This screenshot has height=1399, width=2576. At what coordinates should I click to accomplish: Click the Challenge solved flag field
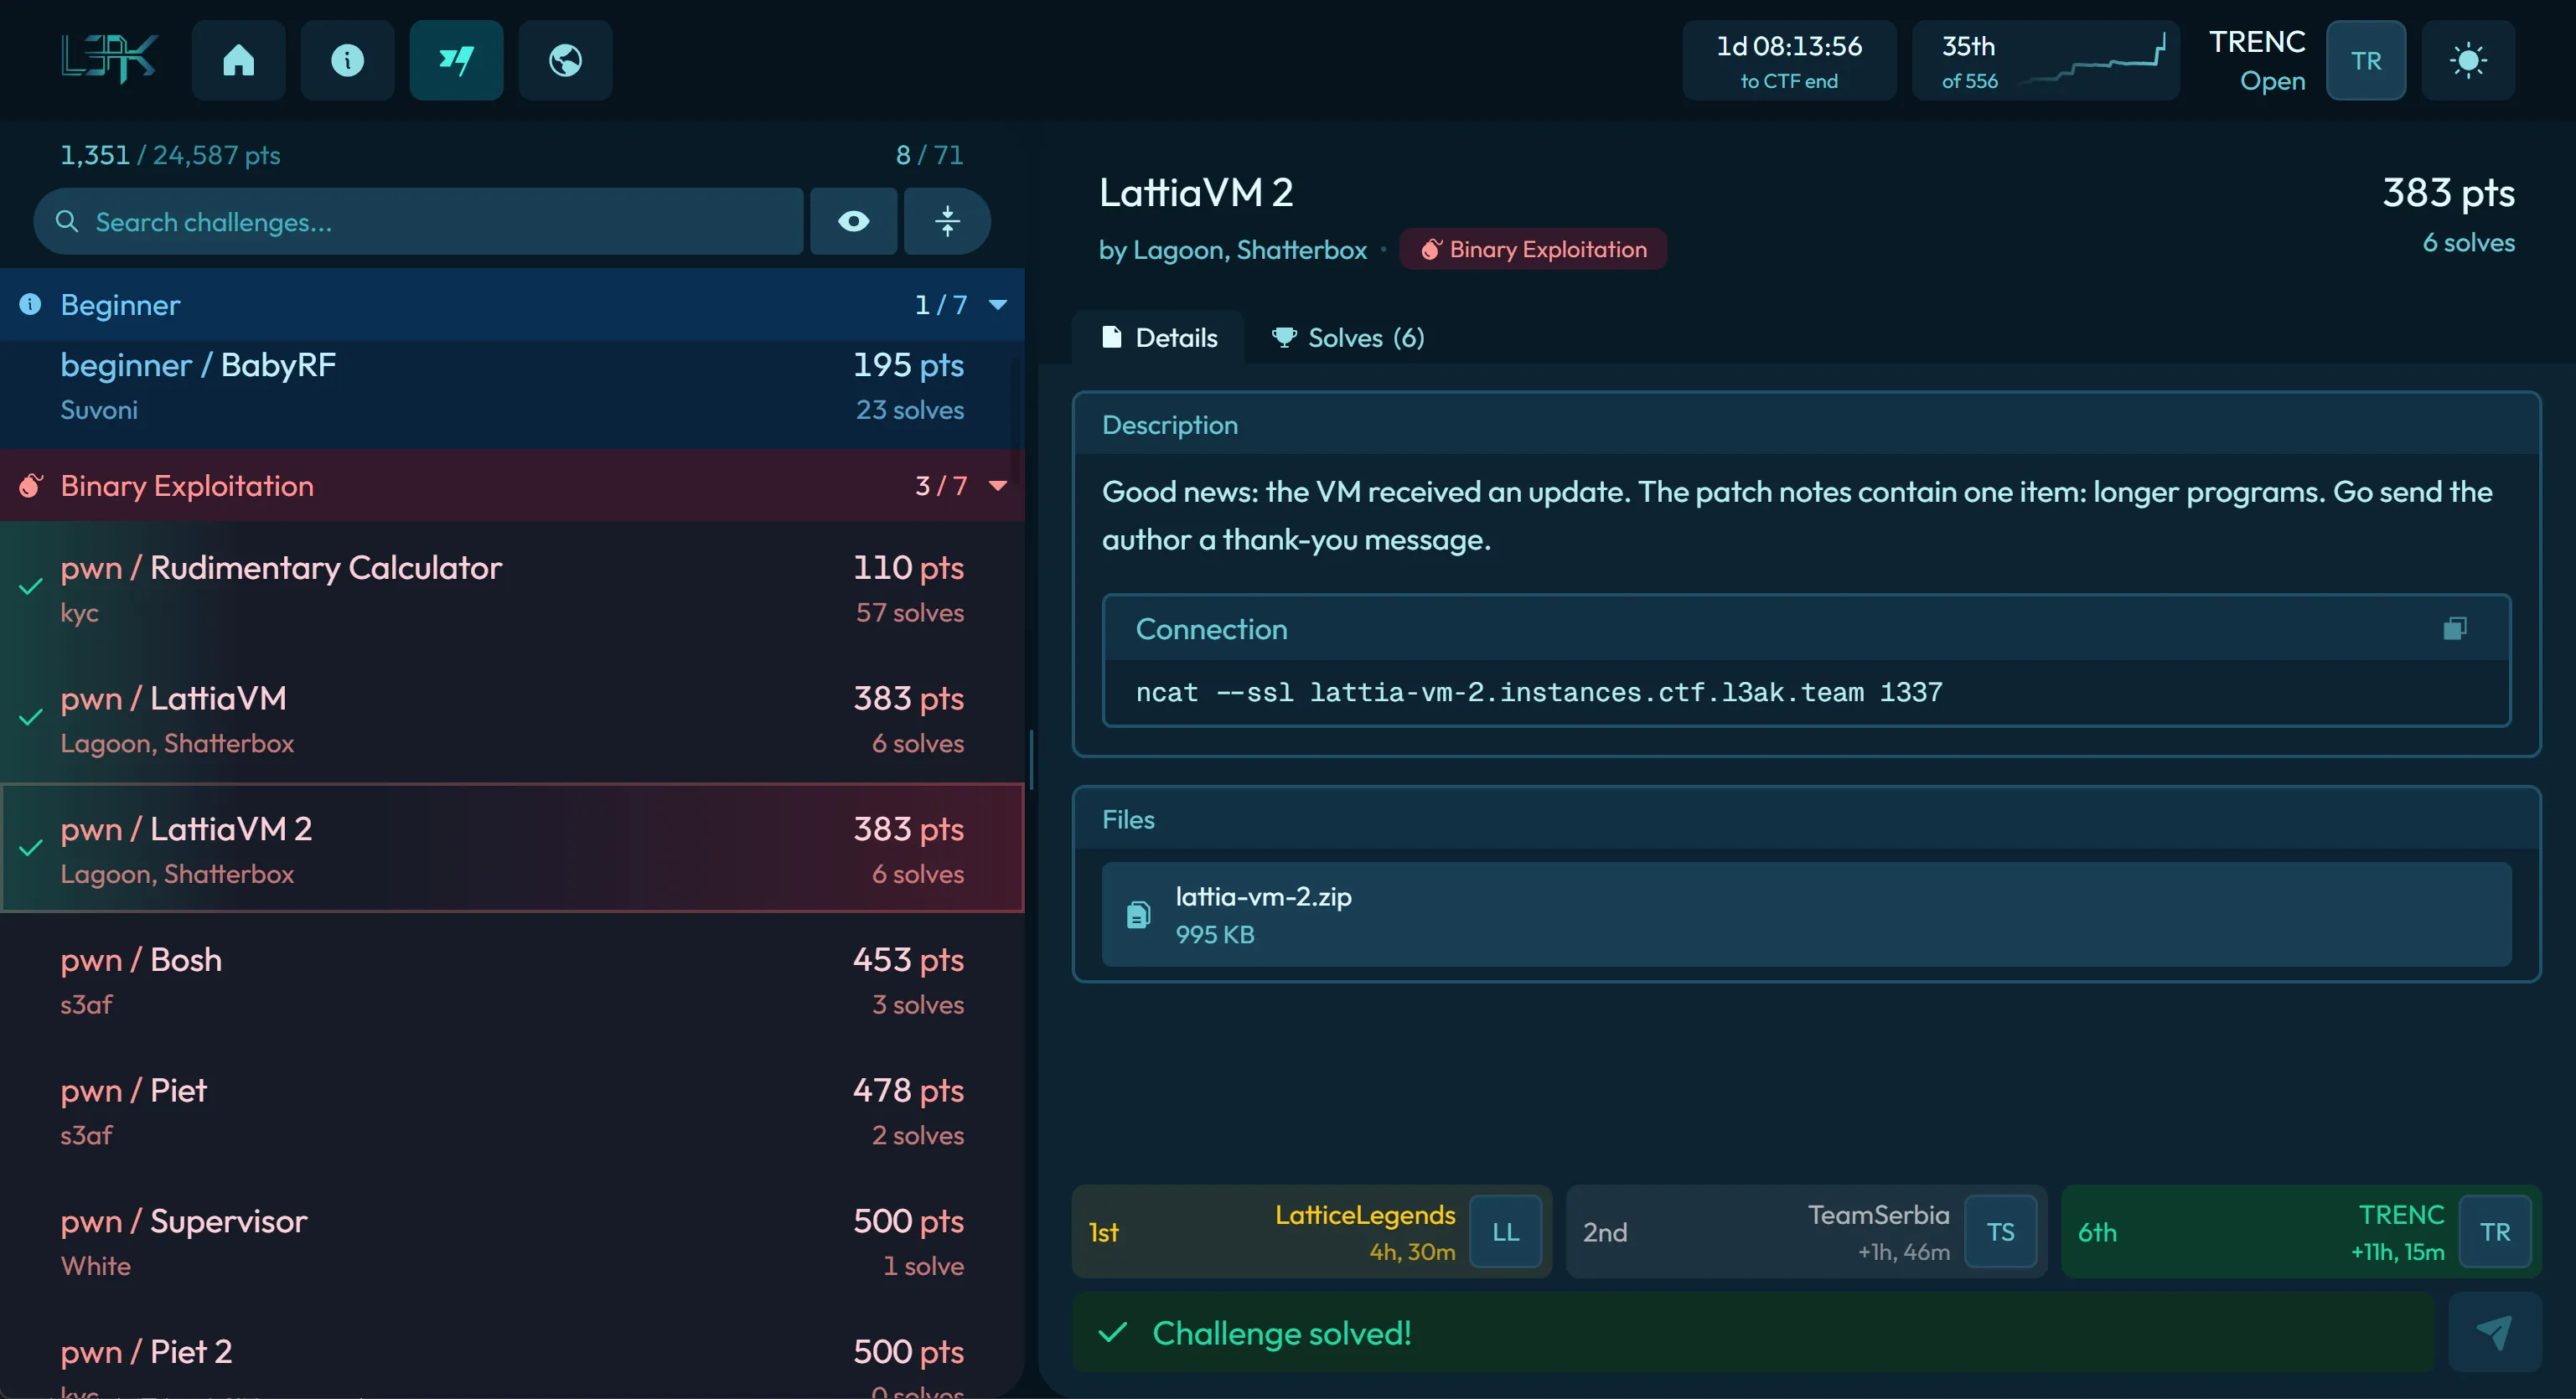[x=1753, y=1332]
